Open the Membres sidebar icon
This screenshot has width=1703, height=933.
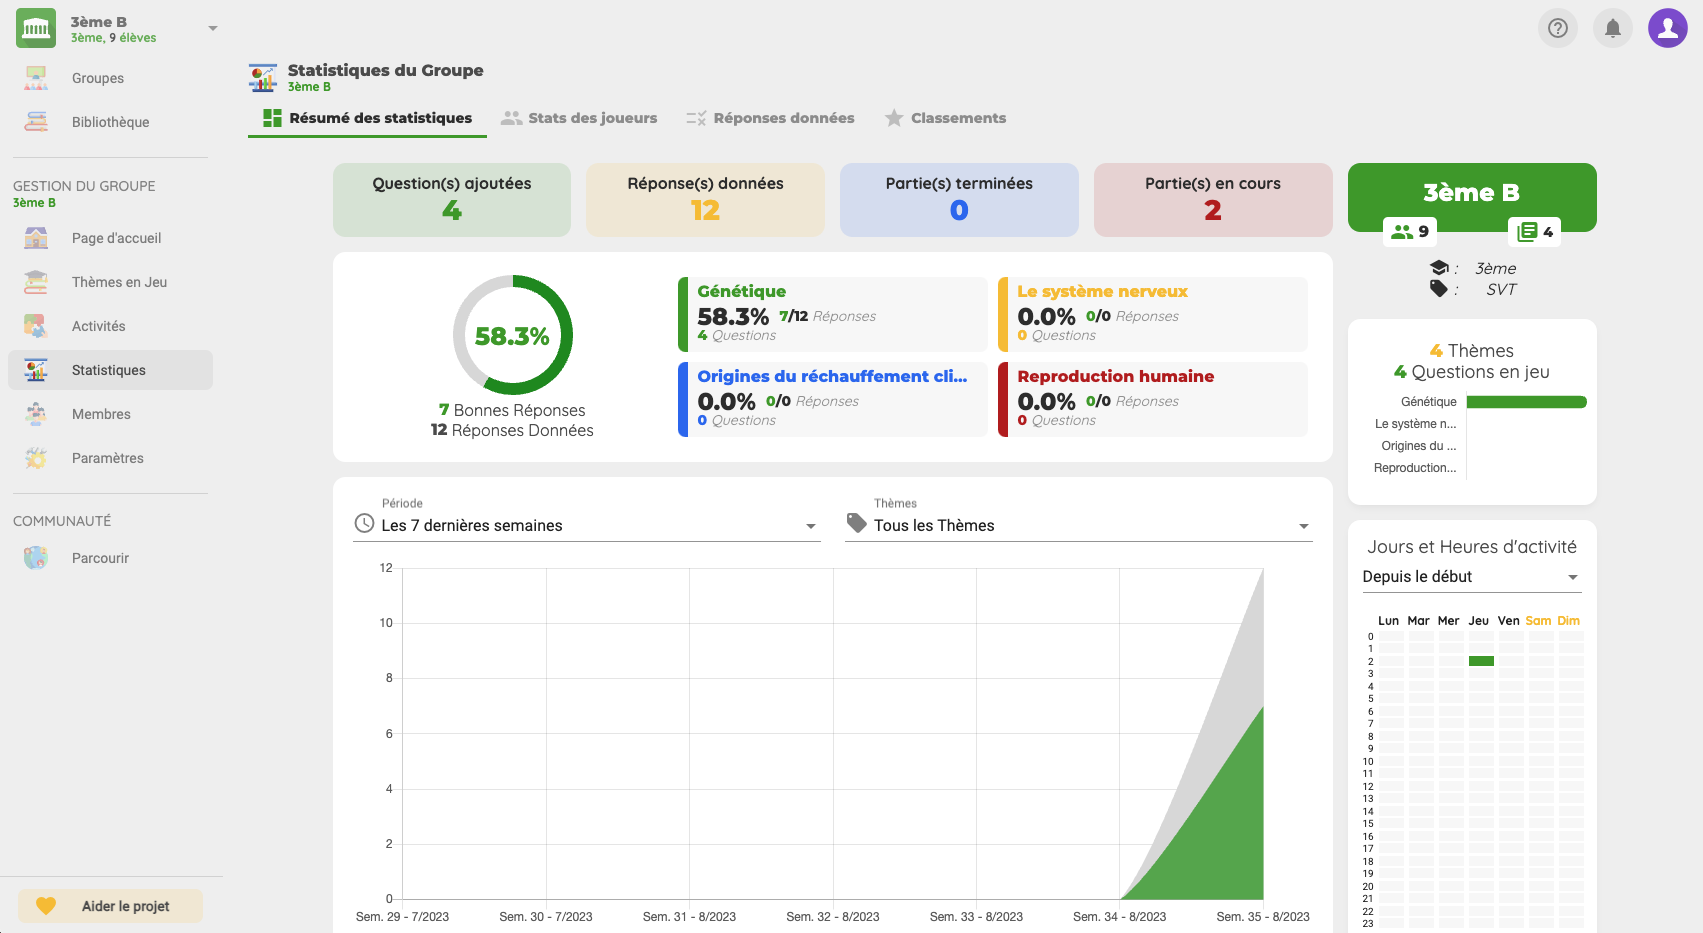coord(36,414)
